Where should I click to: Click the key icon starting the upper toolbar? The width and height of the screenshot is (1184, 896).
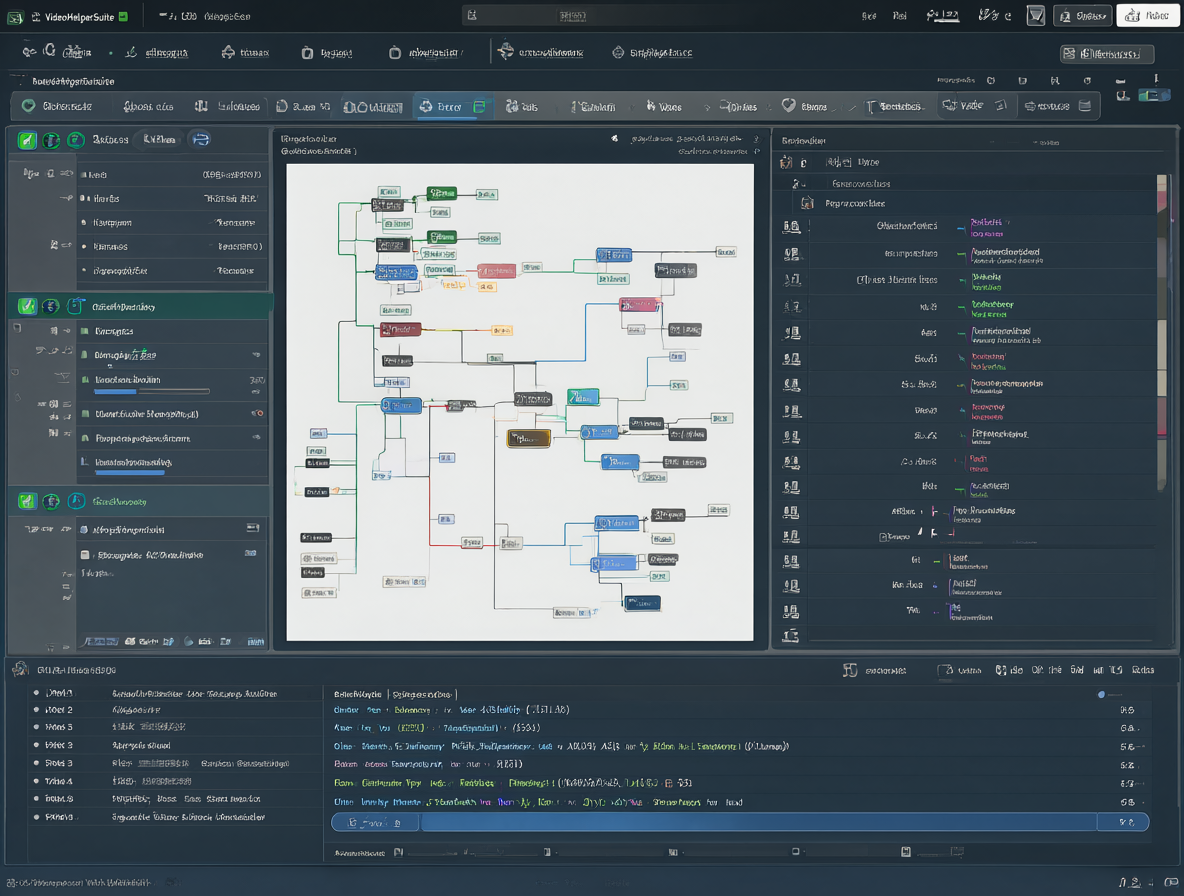tap(29, 51)
